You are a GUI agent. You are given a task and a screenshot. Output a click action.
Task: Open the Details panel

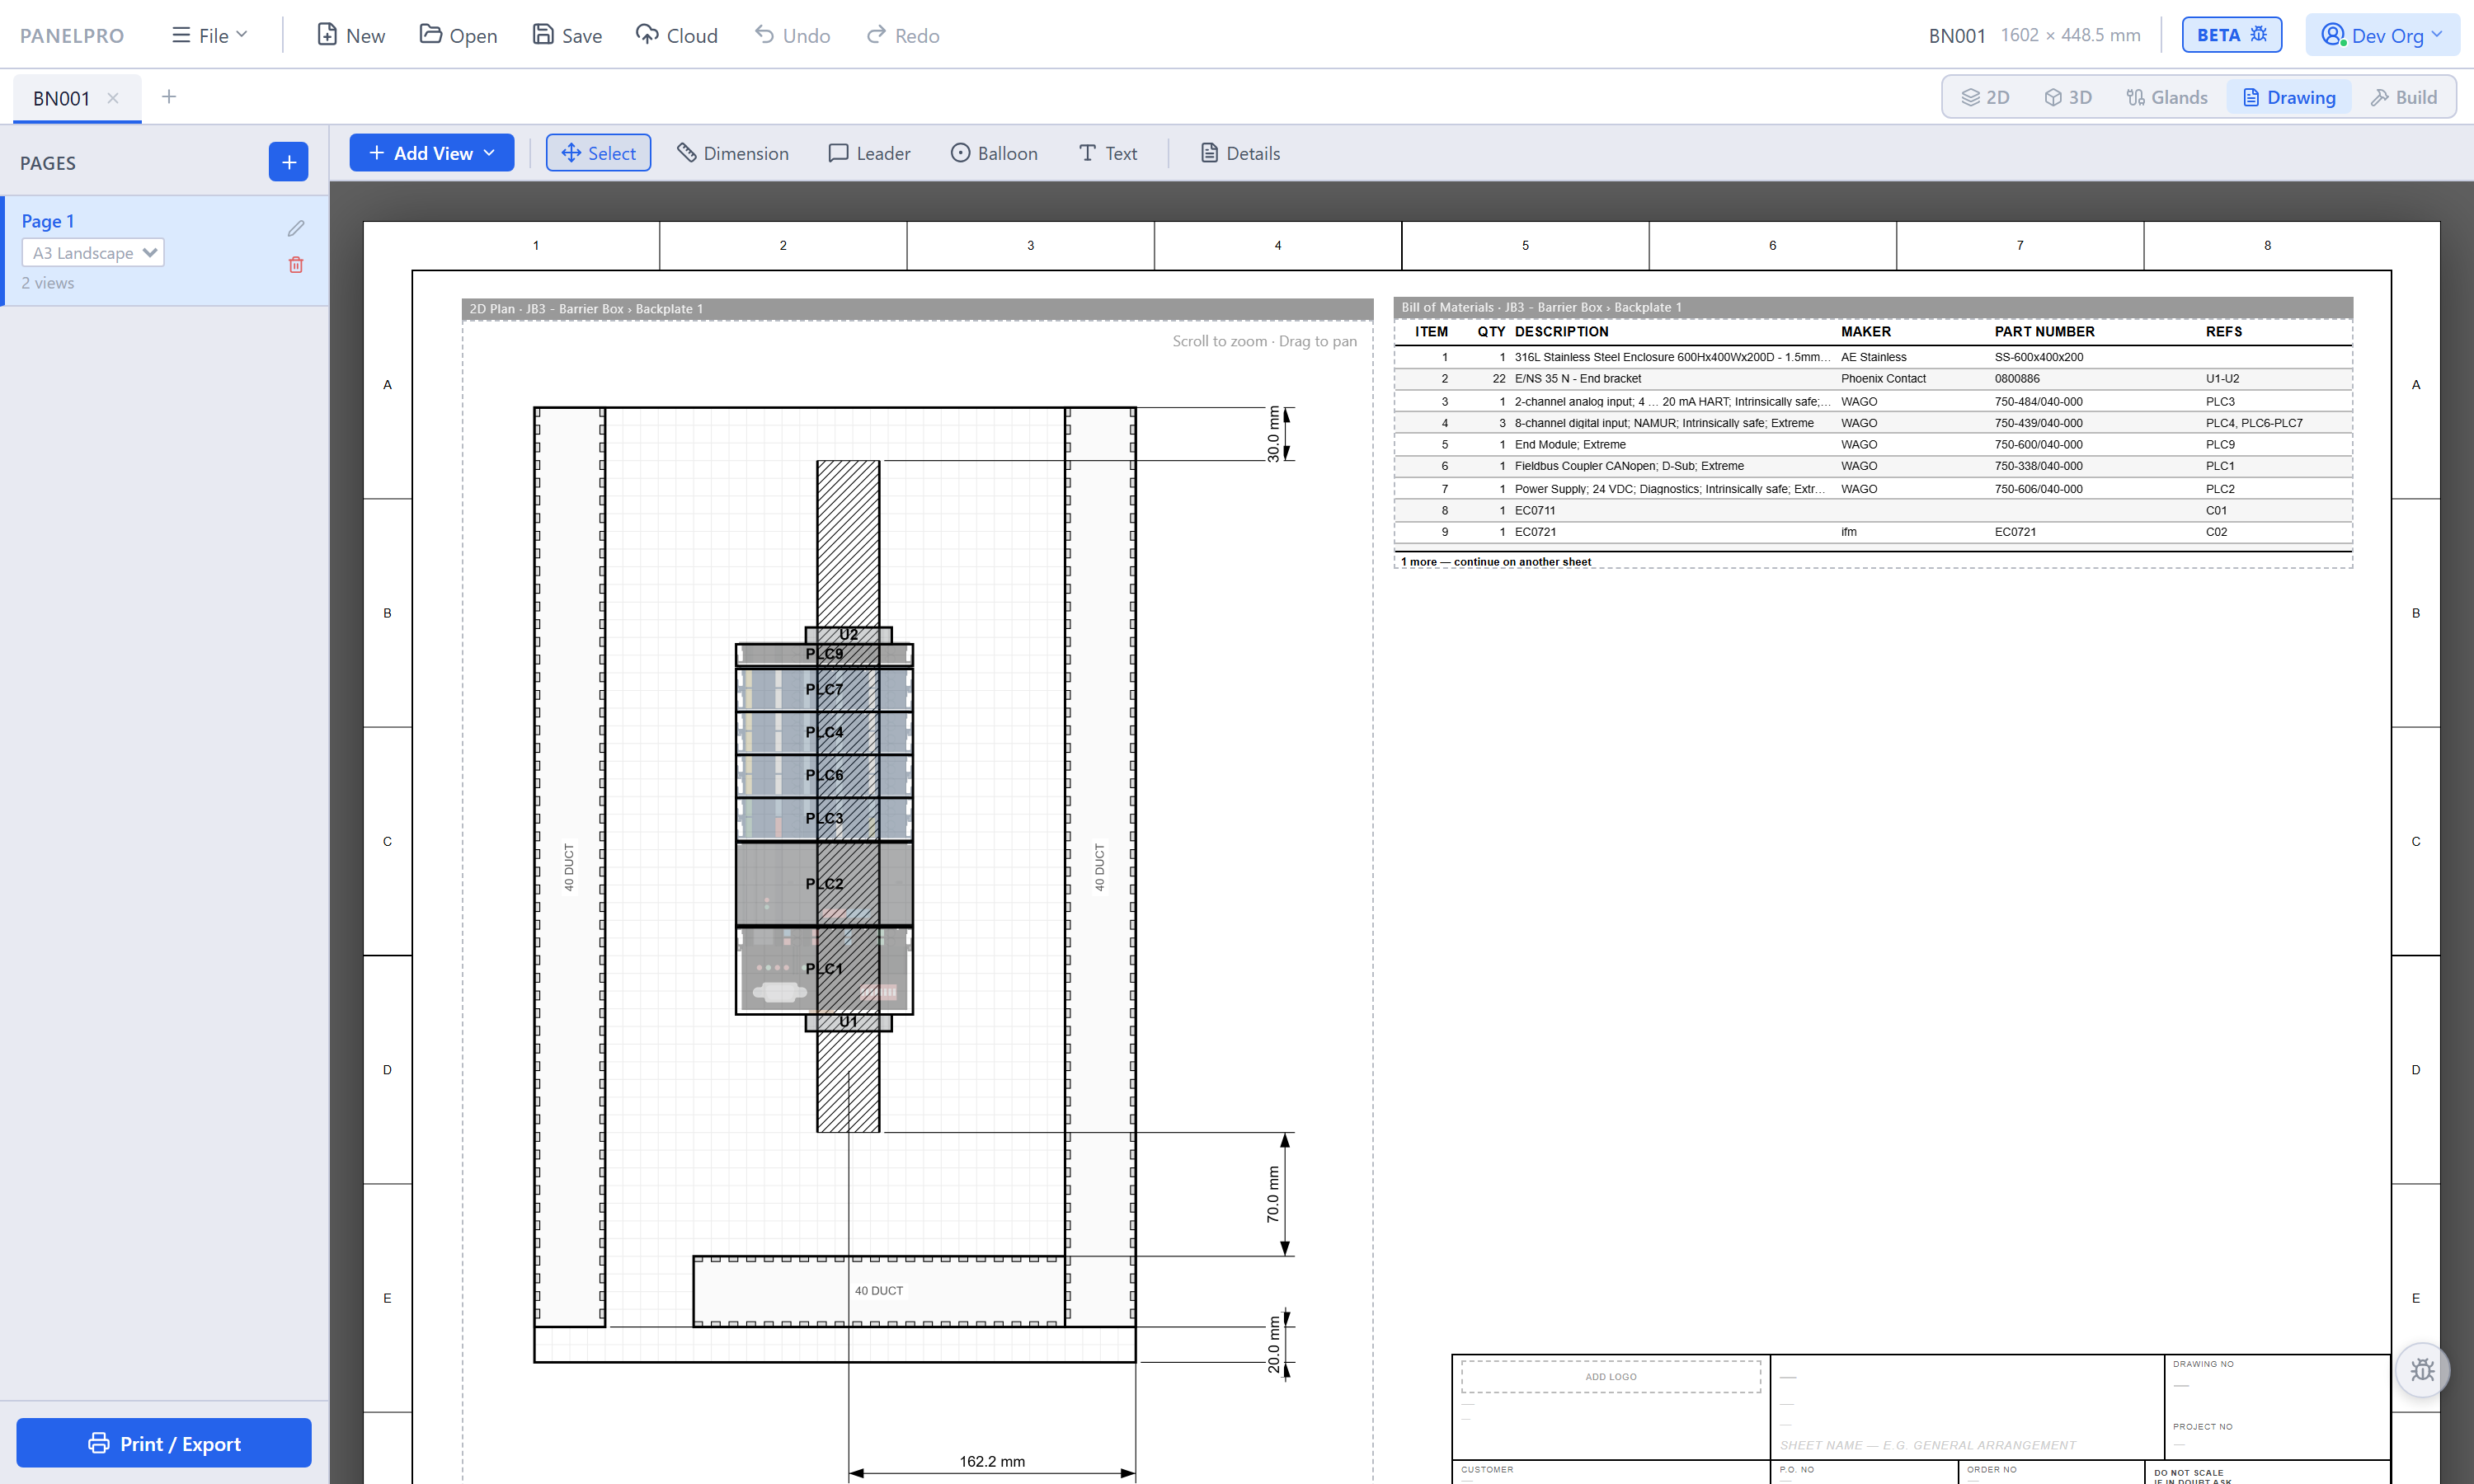click(x=1240, y=153)
